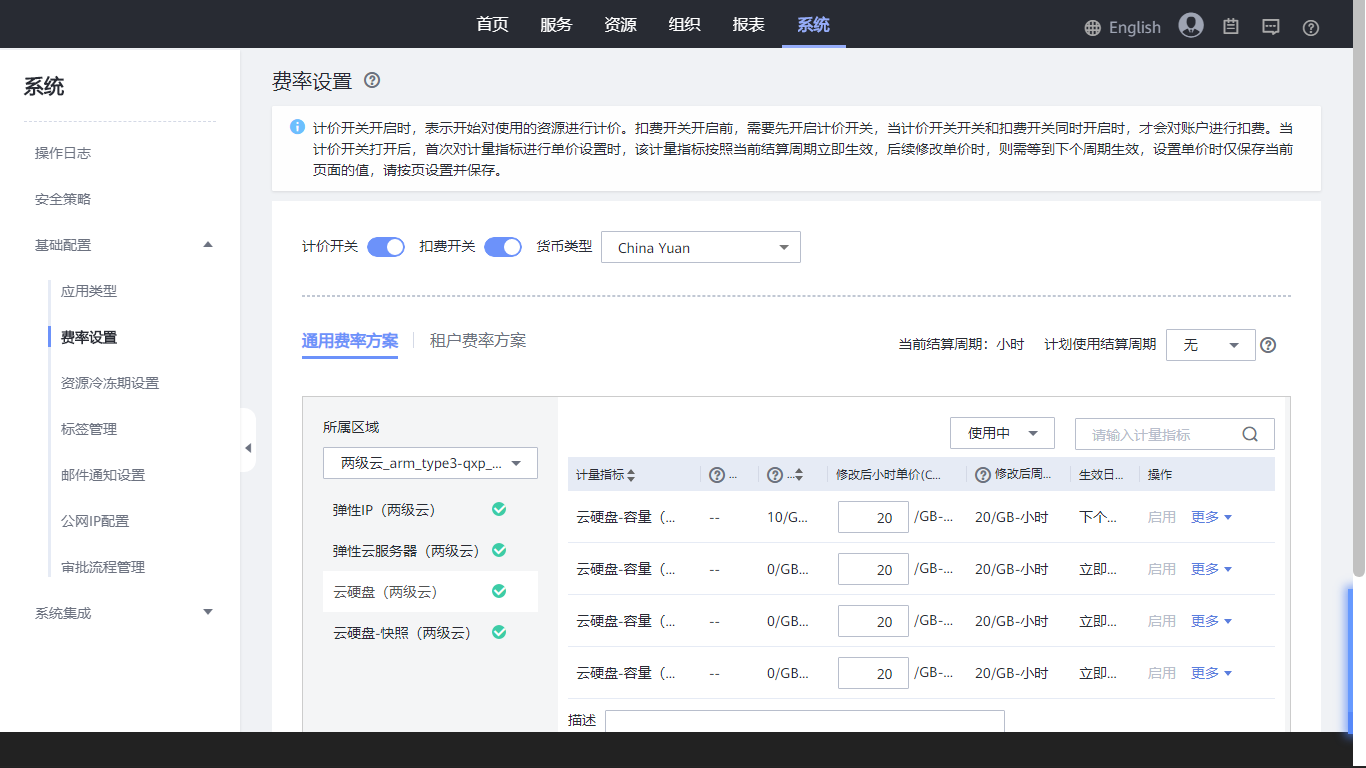Collapse the left sidebar with arrow handle
The width and height of the screenshot is (1366, 768).
pos(248,448)
